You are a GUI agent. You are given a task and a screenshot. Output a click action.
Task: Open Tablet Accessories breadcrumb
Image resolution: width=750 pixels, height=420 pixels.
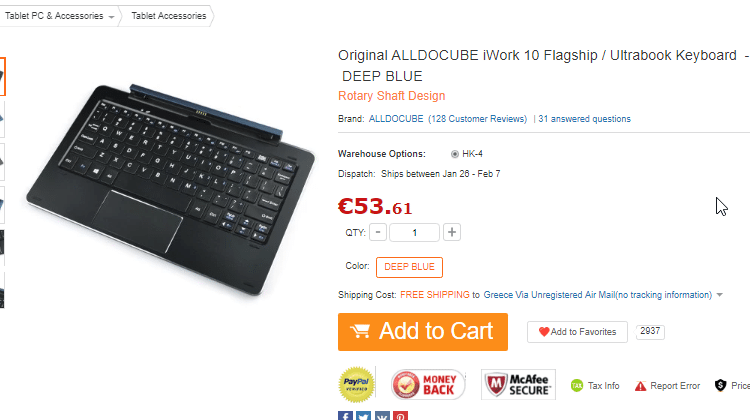click(x=169, y=16)
